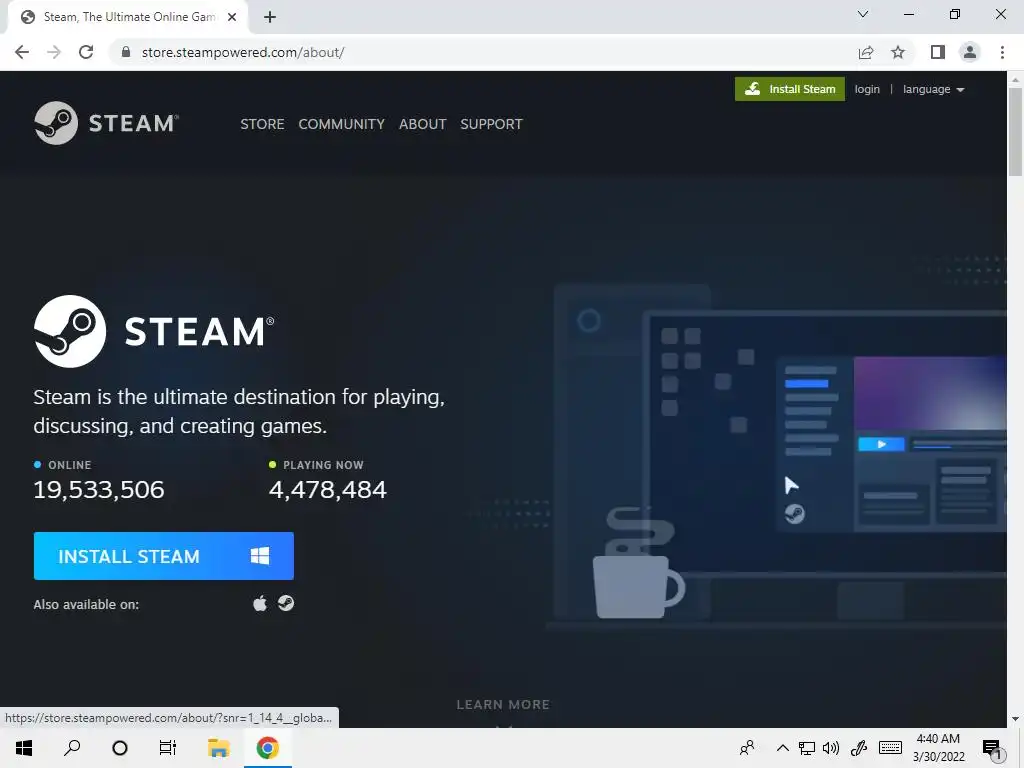This screenshot has width=1024, height=768.
Task: Close the Steam browser tab
Action: (232, 17)
